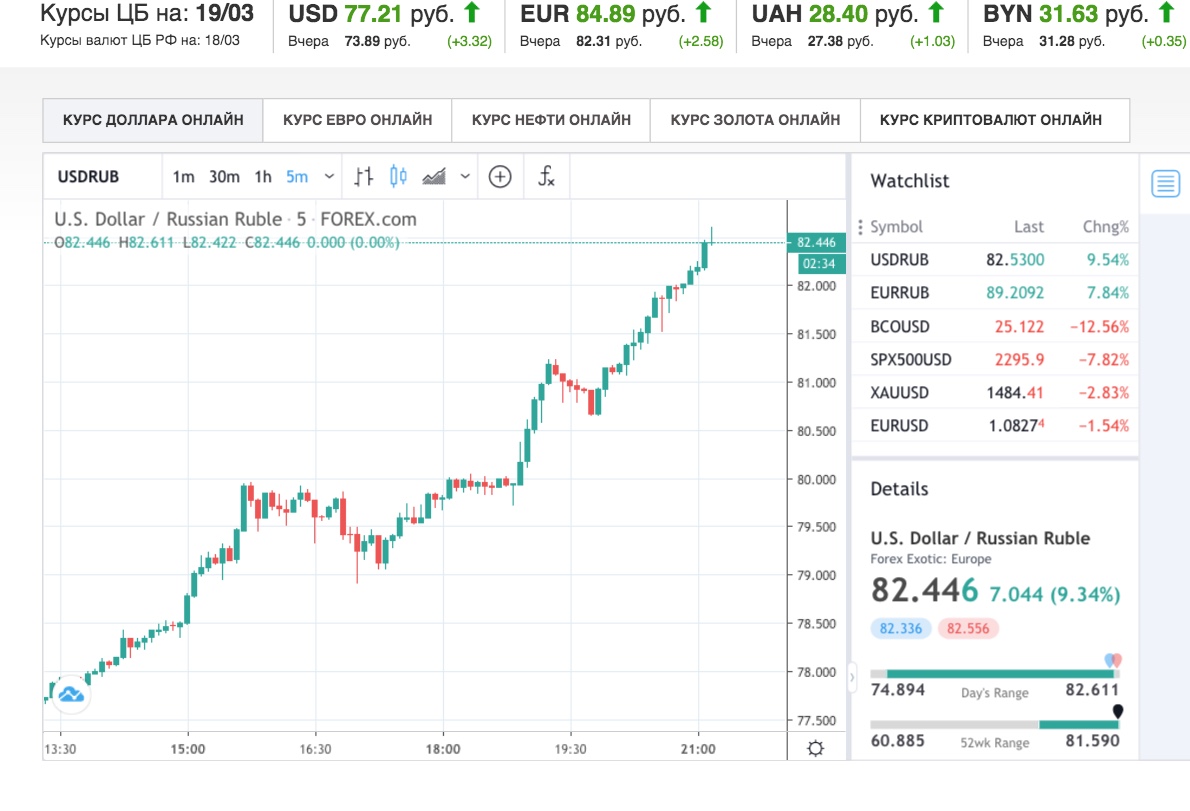Viewport: 1190px width, 811px height.
Task: Switch to the 1h interval
Action: [263, 177]
